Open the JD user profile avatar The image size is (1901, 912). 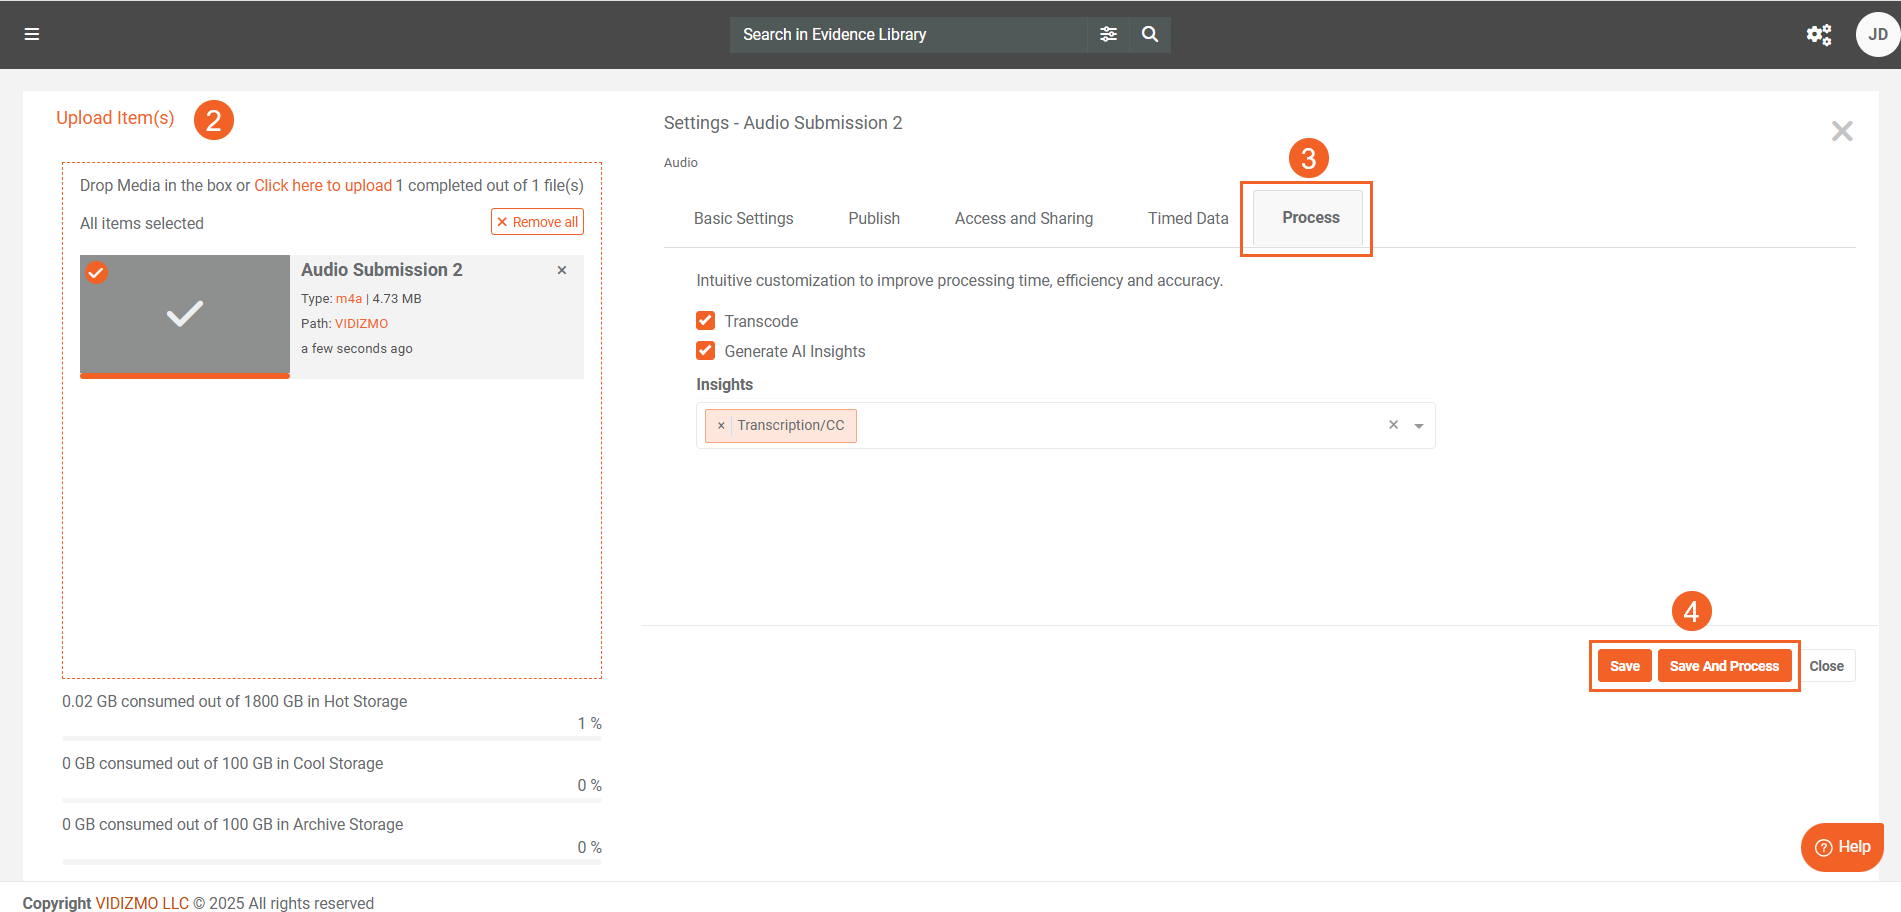(1877, 35)
